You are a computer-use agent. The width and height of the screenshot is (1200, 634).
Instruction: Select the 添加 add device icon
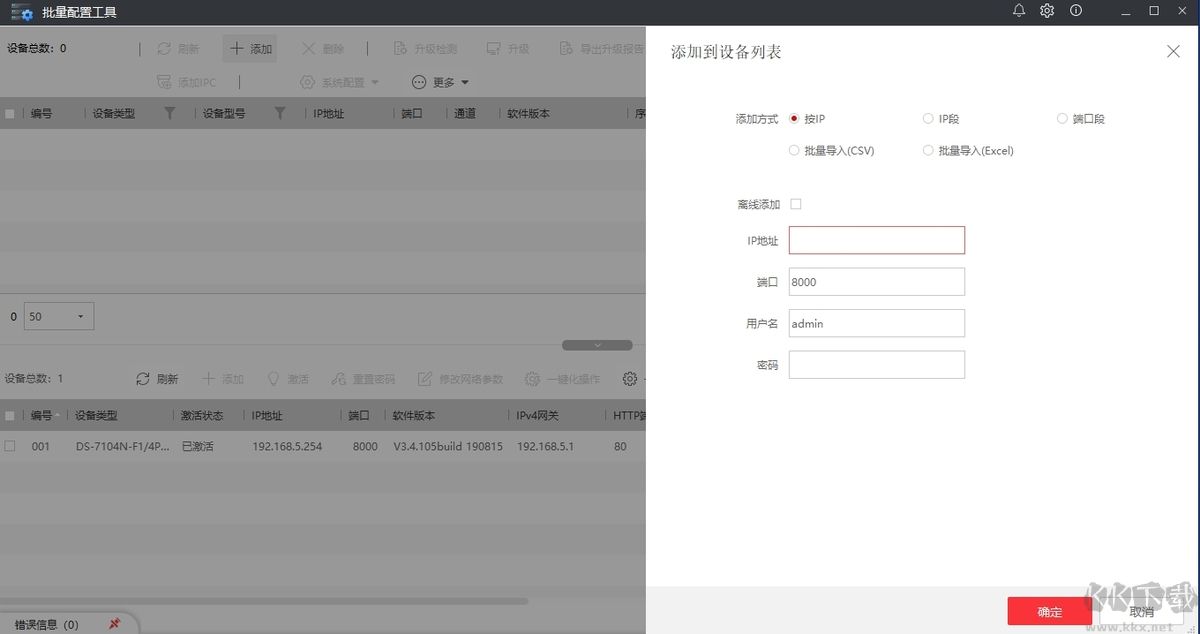(247, 47)
